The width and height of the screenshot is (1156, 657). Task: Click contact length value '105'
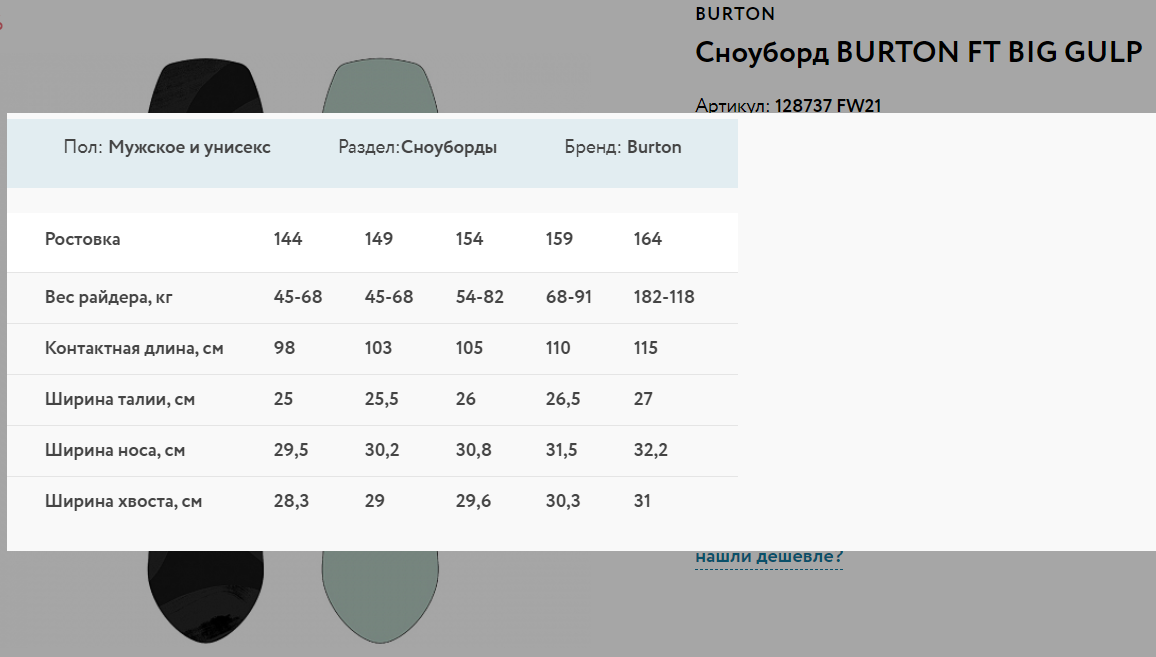469,348
